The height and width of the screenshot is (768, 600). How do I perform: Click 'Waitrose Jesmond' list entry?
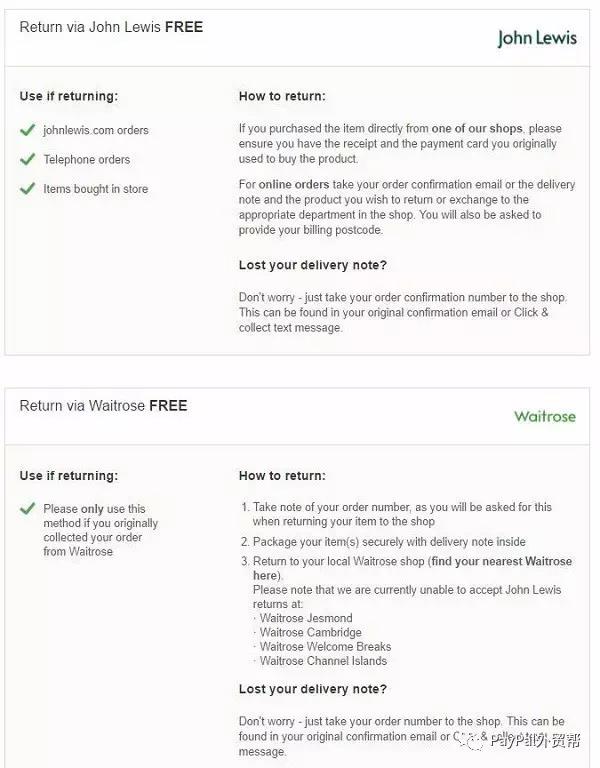point(306,618)
